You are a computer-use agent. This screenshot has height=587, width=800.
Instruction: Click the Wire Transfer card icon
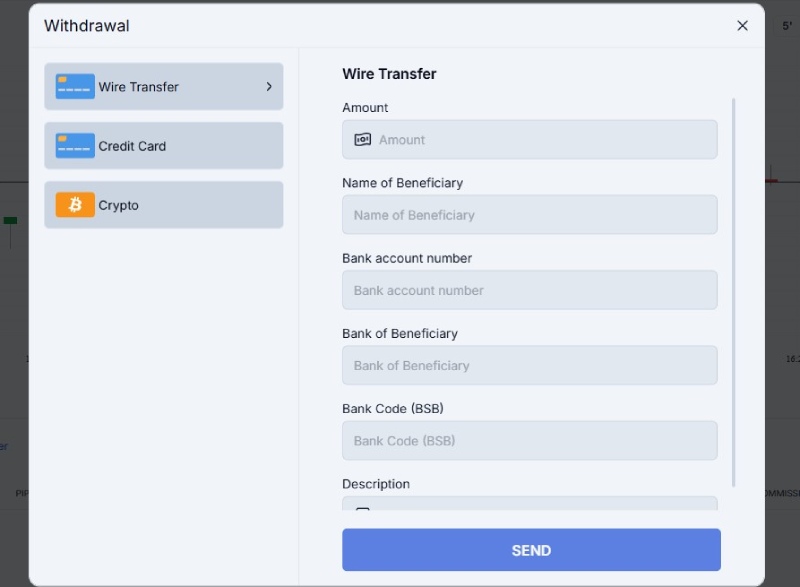pos(75,87)
